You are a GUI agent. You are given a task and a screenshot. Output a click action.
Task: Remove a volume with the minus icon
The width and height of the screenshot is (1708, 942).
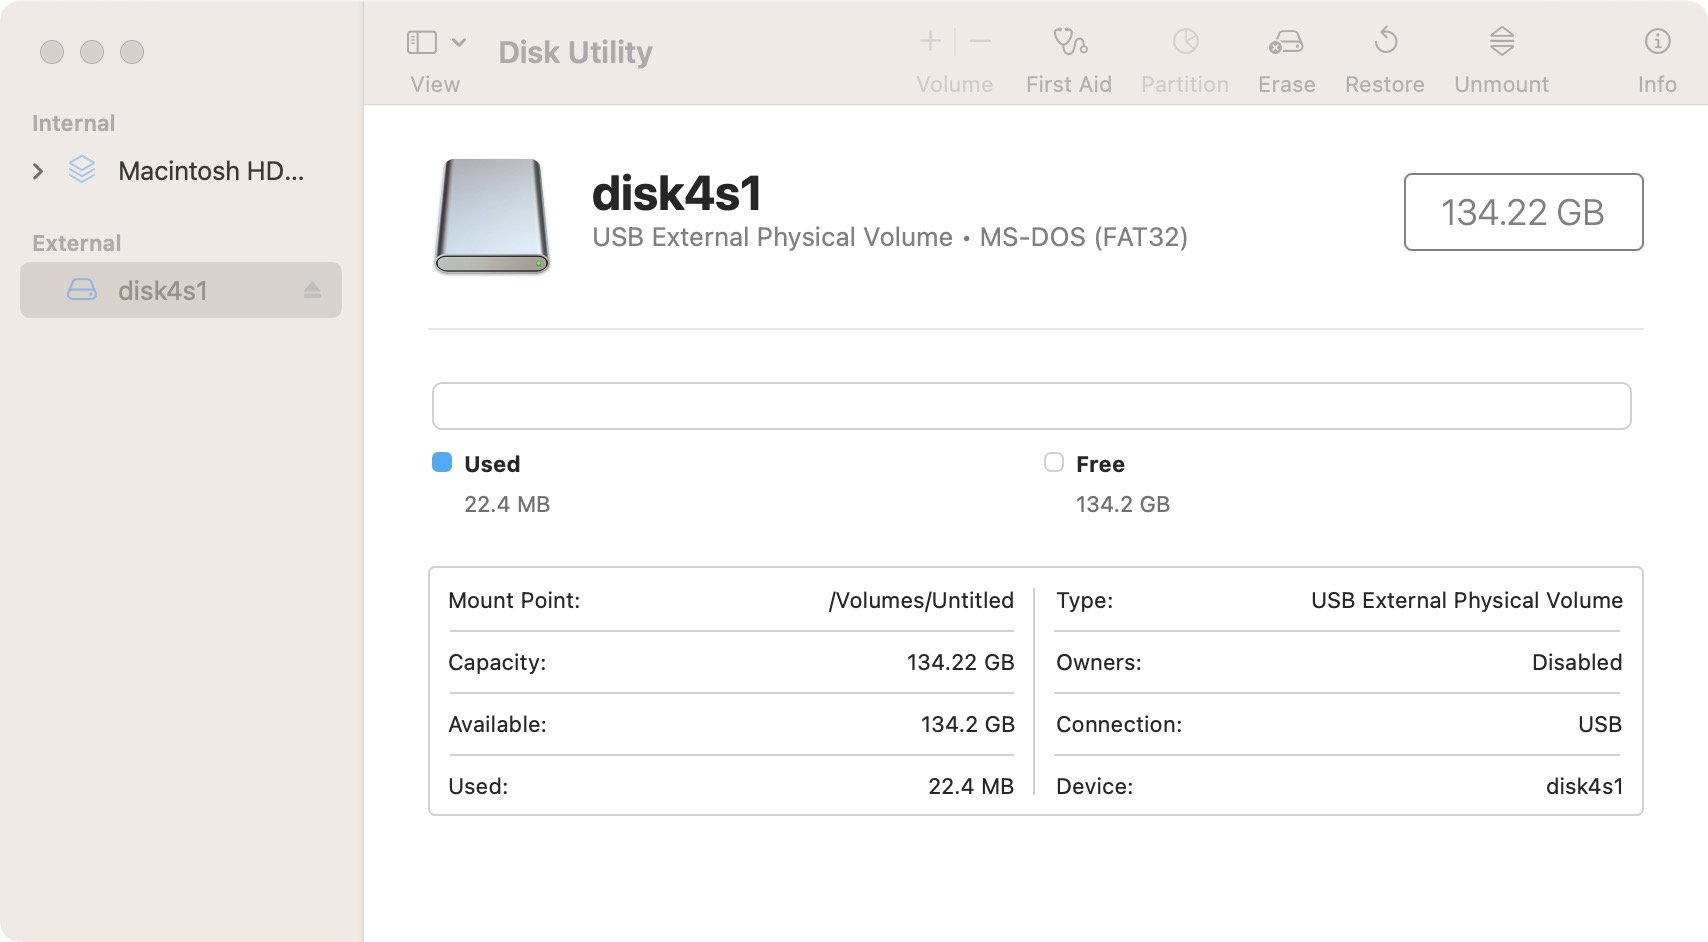(980, 41)
